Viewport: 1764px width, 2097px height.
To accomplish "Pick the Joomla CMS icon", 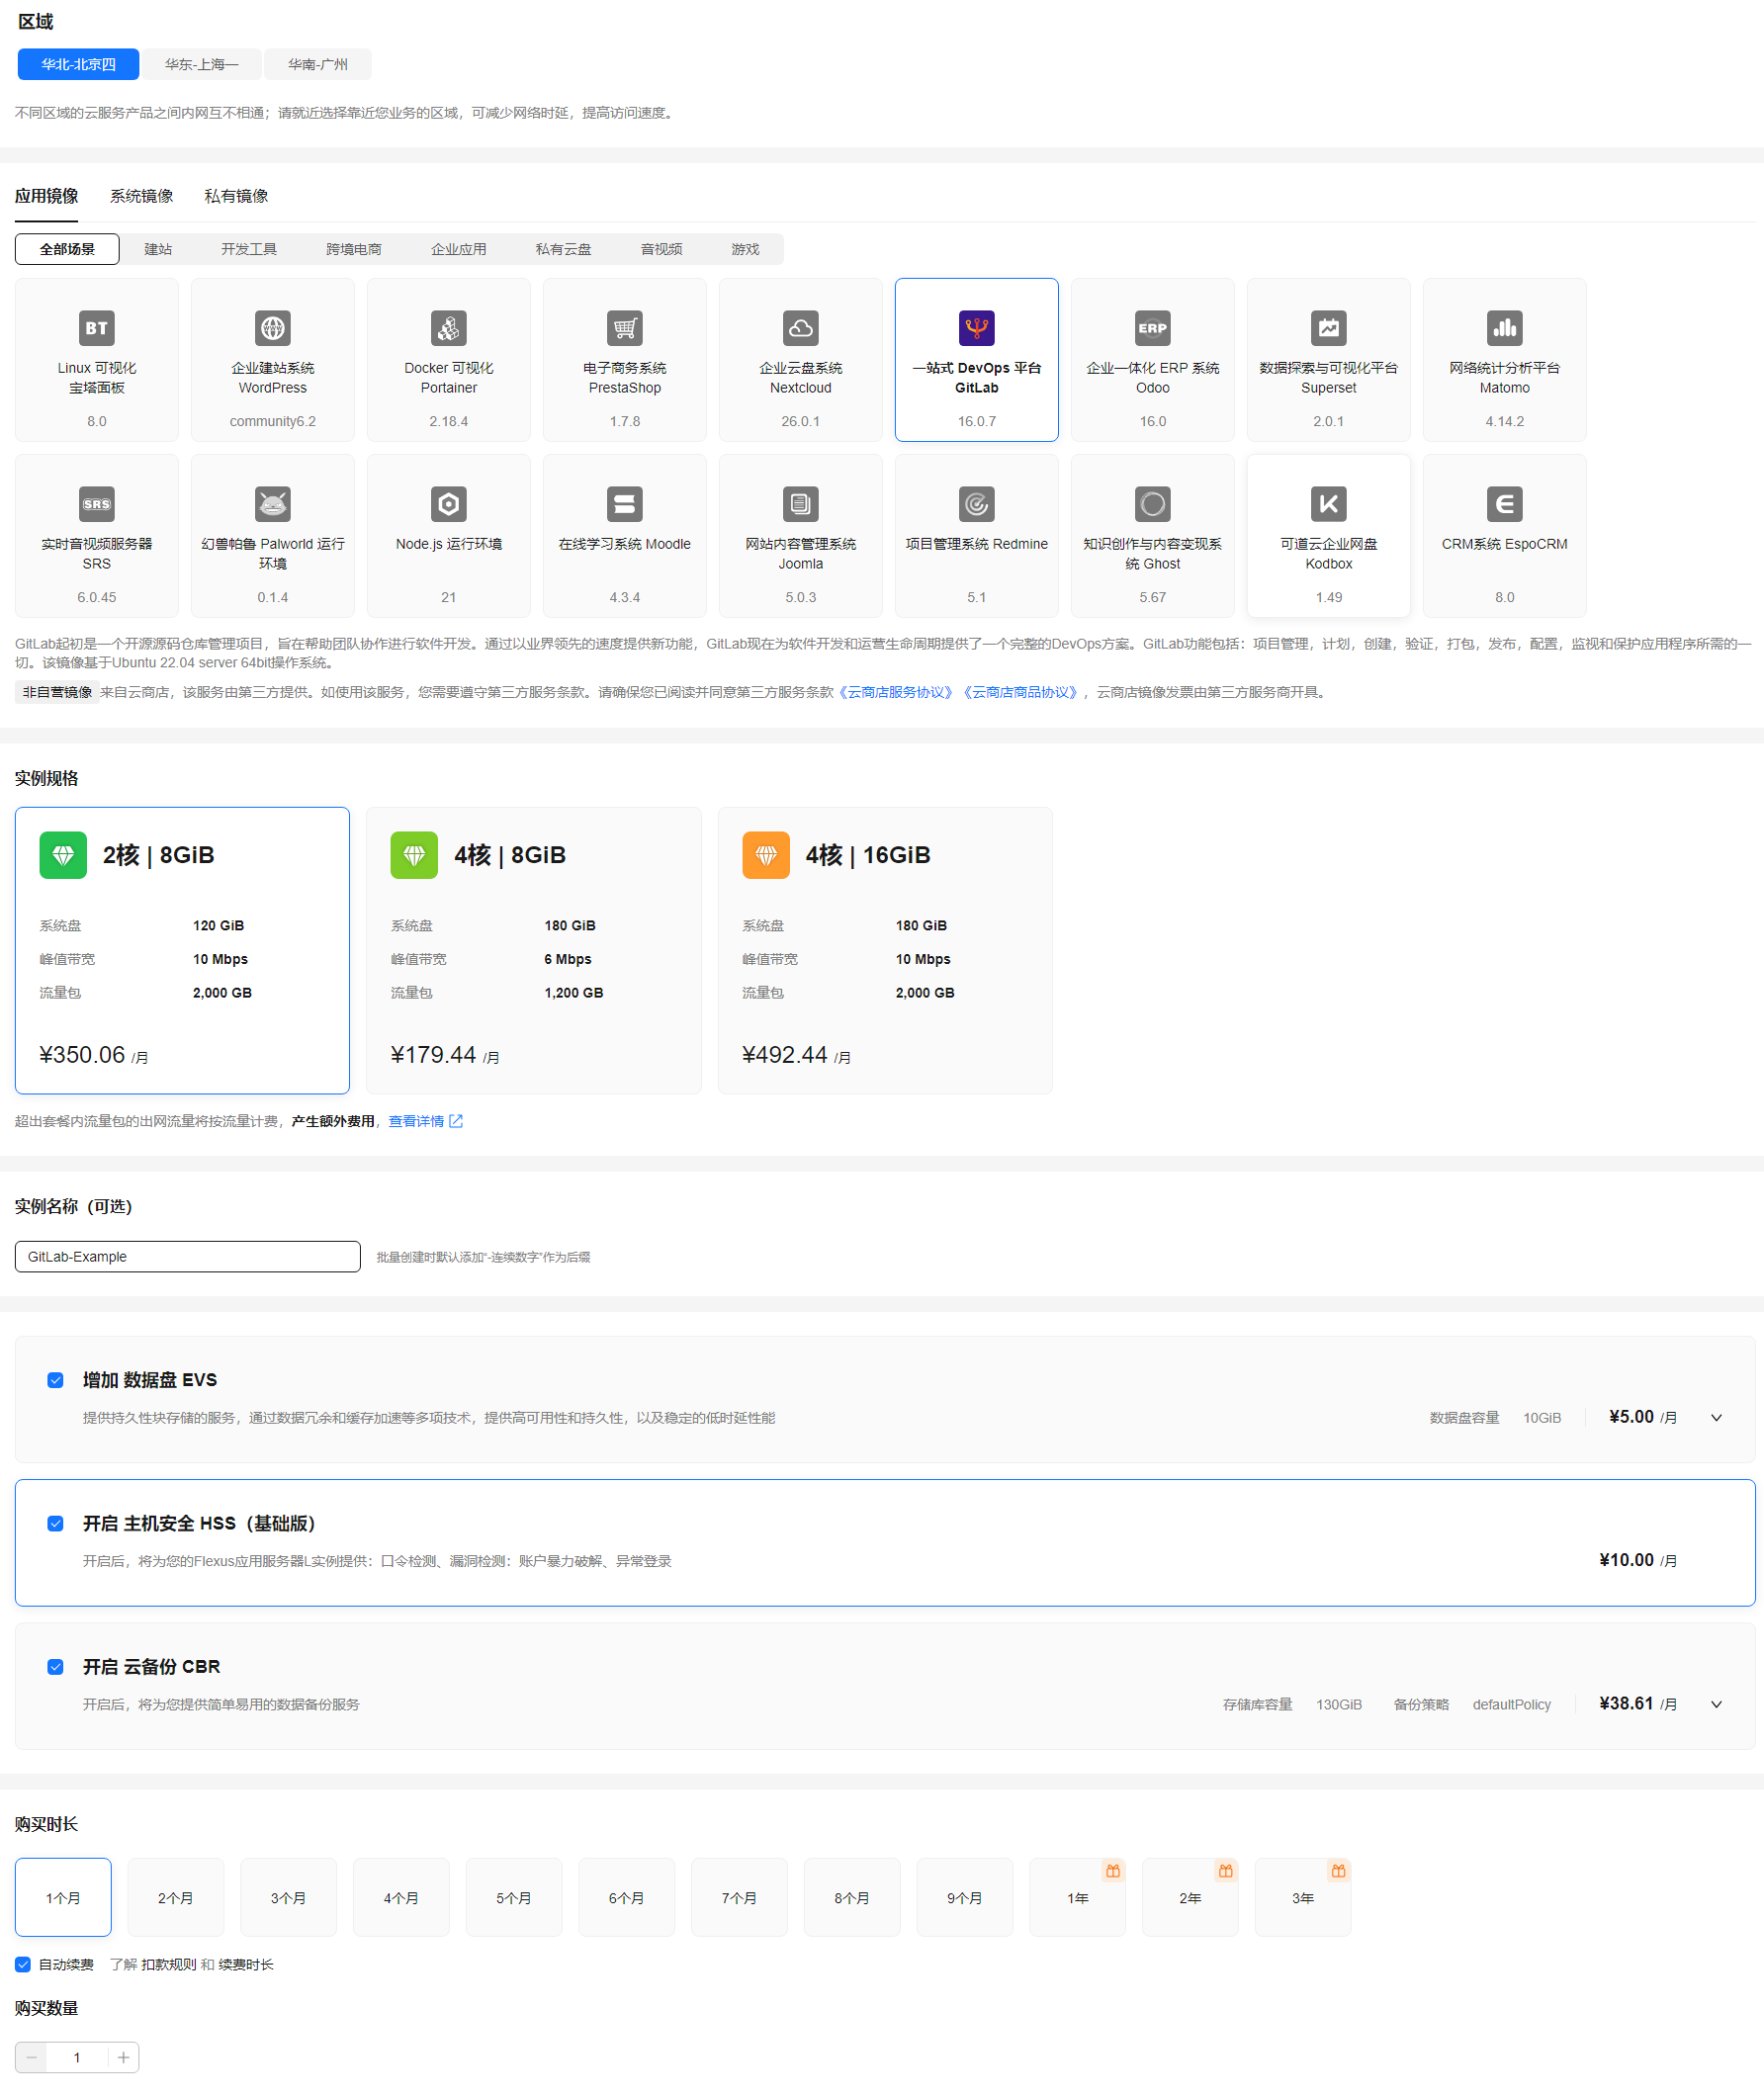I will (x=801, y=504).
